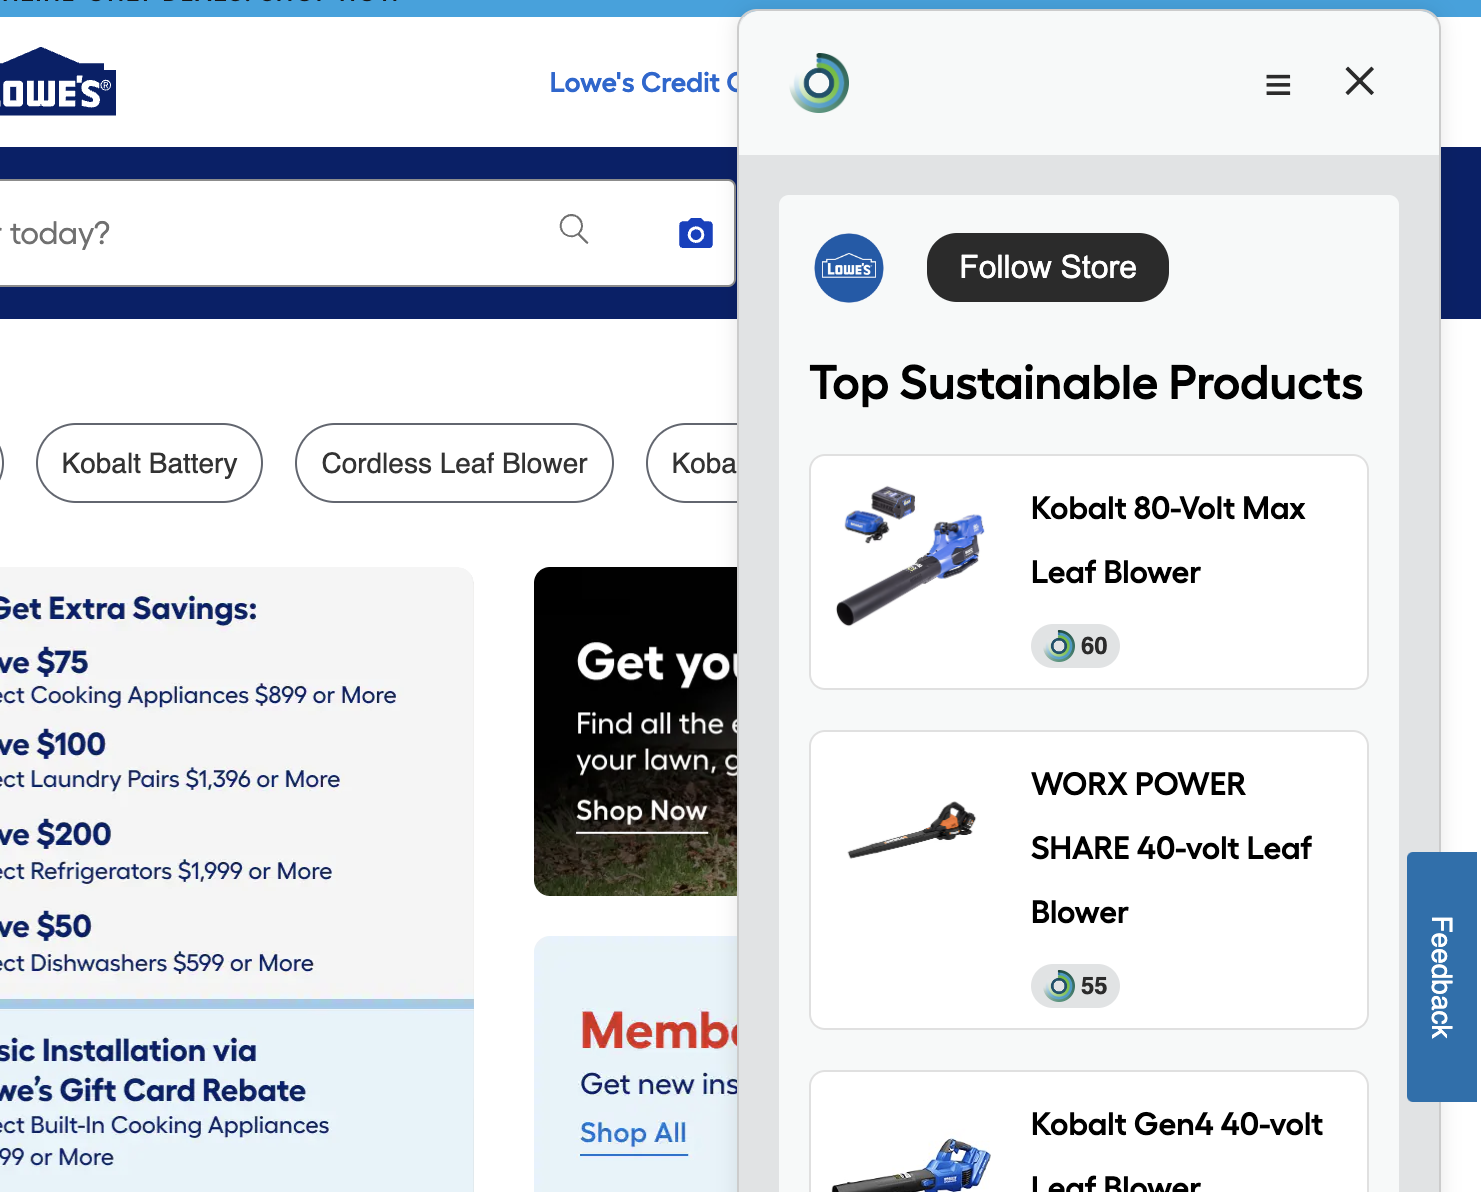Select the Cordless Leaf Blower chip
The image size is (1481, 1192).
pyautogui.click(x=454, y=463)
